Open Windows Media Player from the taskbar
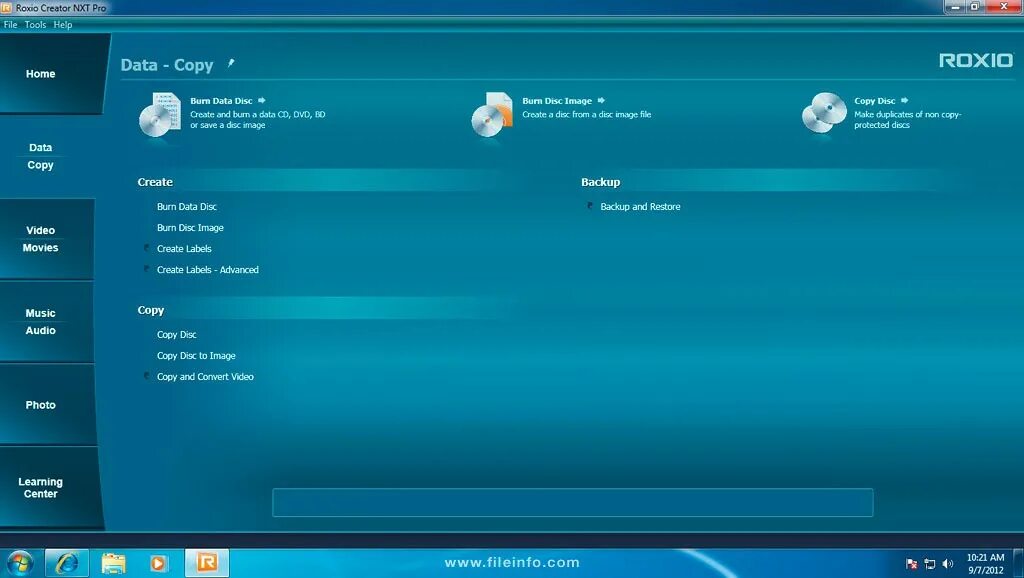The width and height of the screenshot is (1024, 578). click(x=159, y=562)
